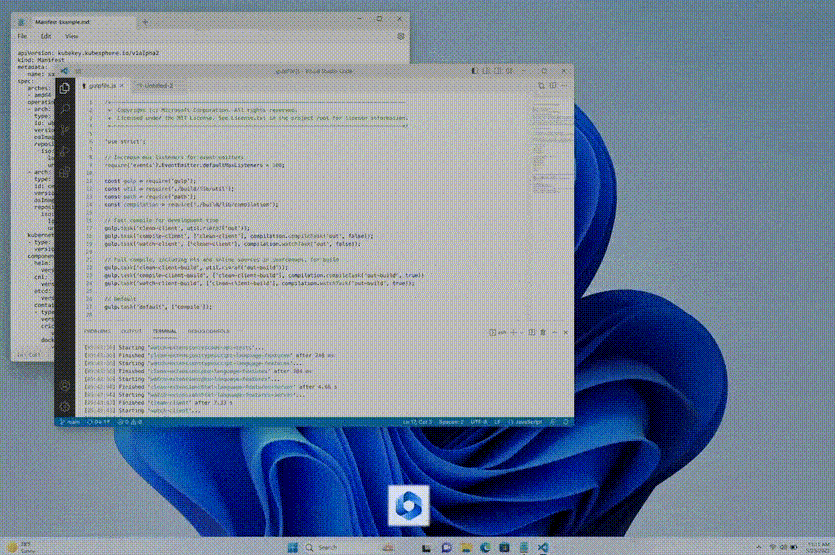Open the new-terminal launch profile dropdown arrow
Screen dimensions: 835x555
[521, 332]
